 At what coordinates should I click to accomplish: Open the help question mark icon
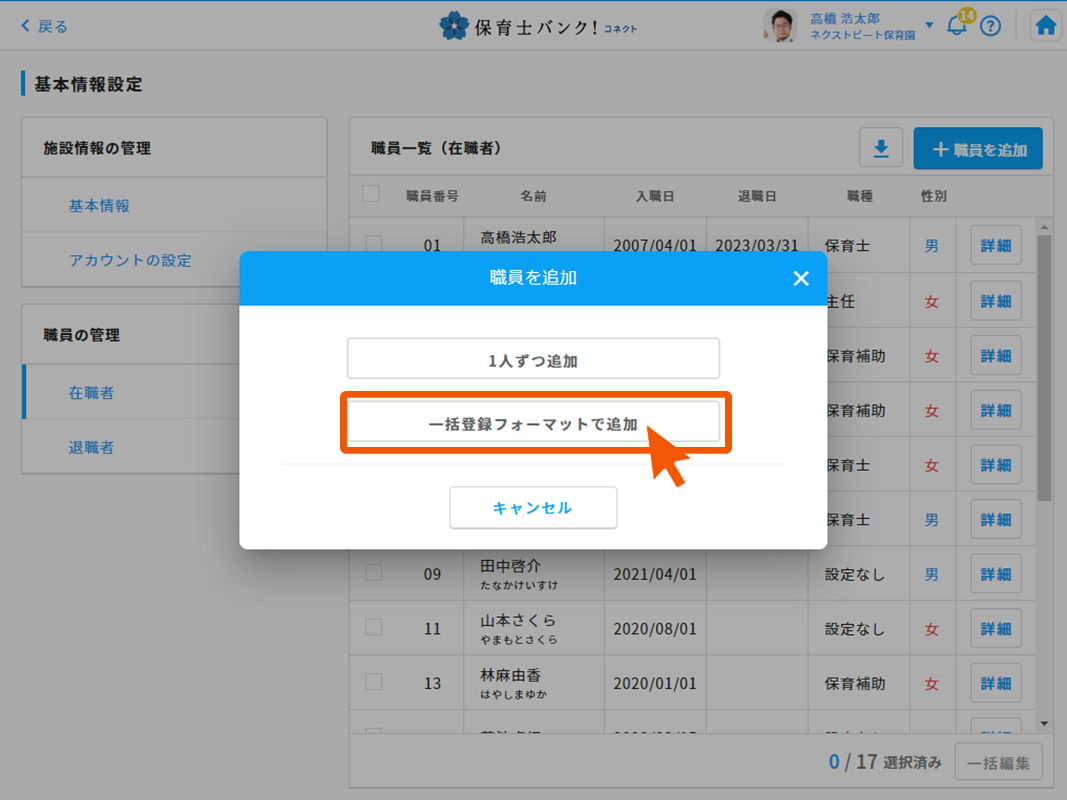[990, 26]
